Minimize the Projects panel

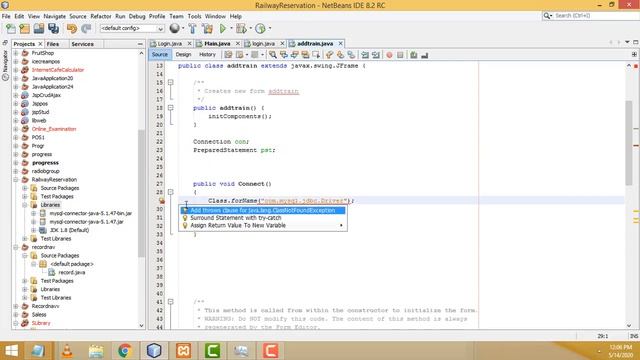140,44
